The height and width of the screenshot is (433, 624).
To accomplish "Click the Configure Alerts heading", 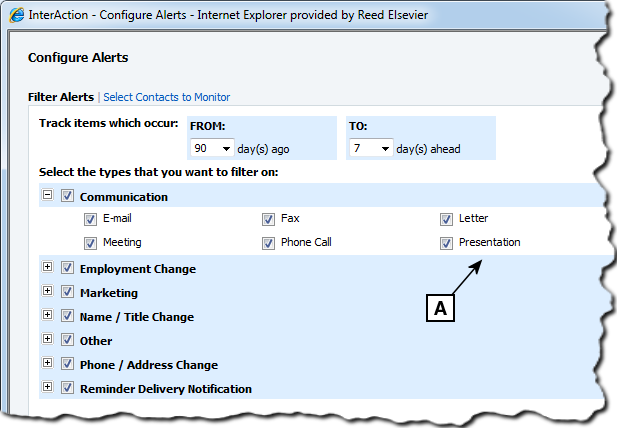I will 78,58.
